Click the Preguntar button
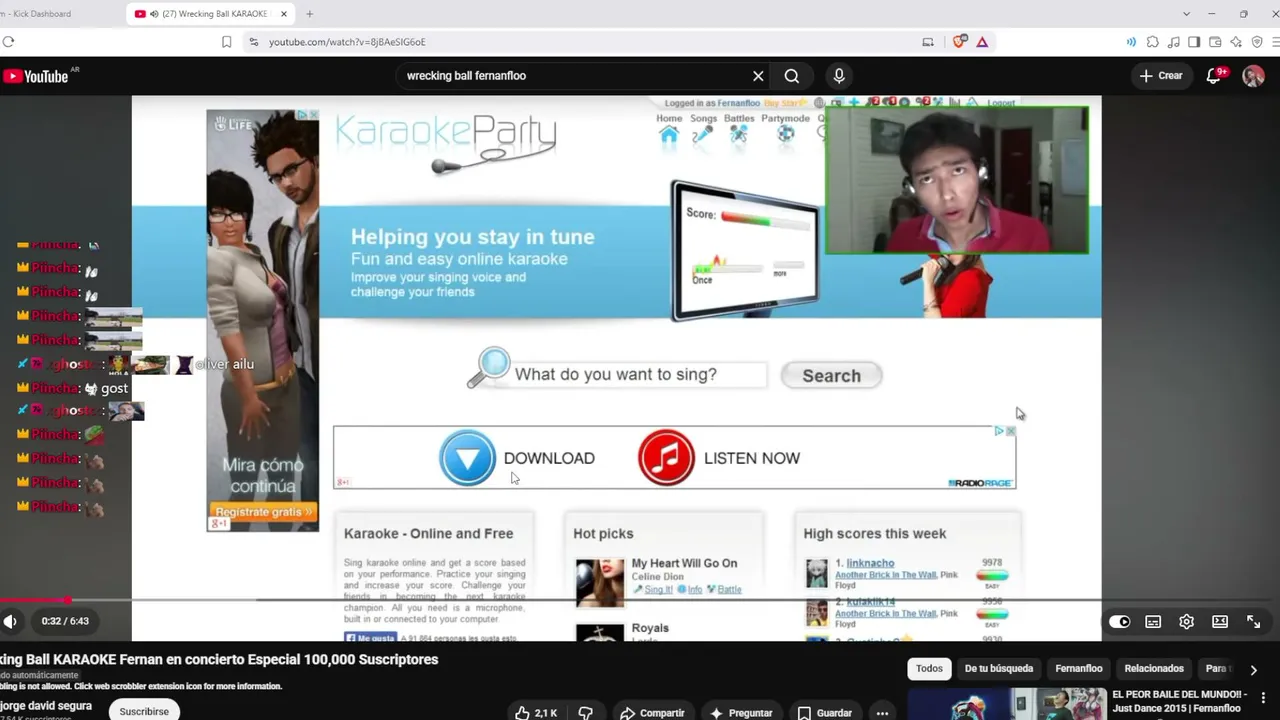Image resolution: width=1280 pixels, height=720 pixels. (740, 712)
